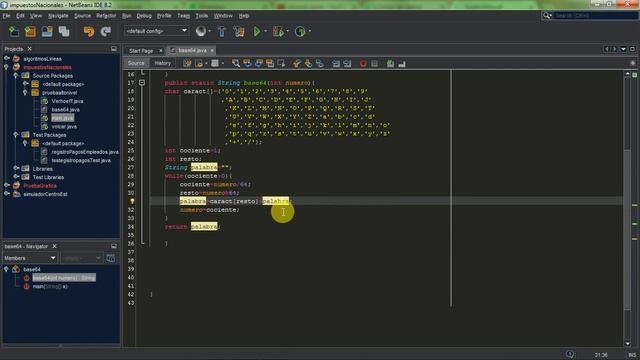The height and width of the screenshot is (360, 640).
Task: Click the New File toolbar icon
Action: tap(14, 31)
